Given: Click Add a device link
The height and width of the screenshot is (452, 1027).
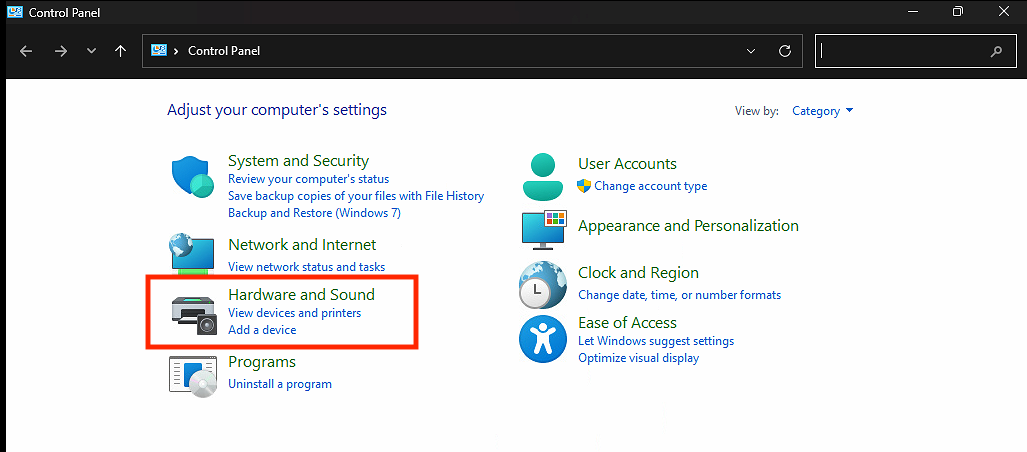Looking at the screenshot, I should [262, 330].
